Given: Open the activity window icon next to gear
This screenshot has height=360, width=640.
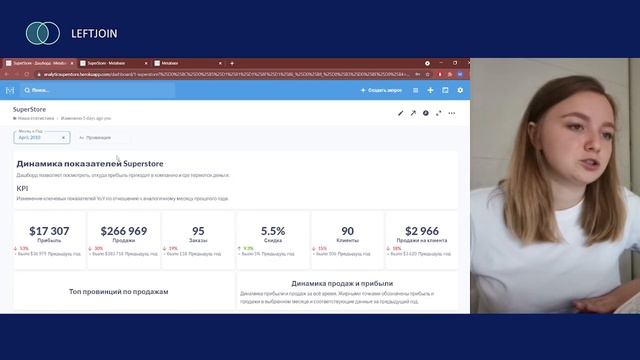Looking at the screenshot, I should click(x=445, y=90).
